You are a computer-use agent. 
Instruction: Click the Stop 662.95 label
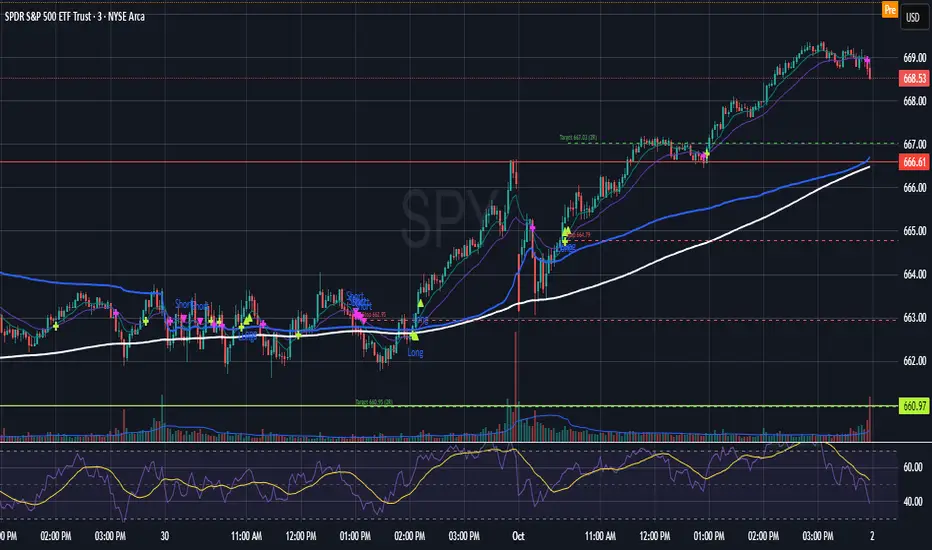374,315
